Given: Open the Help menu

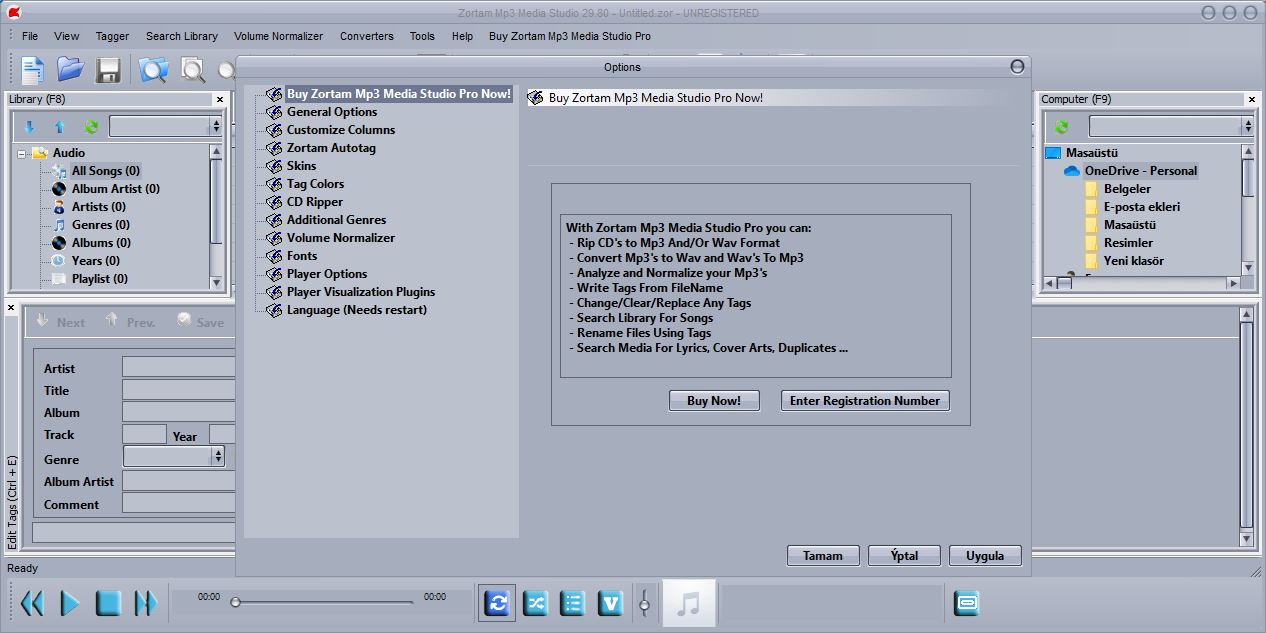Looking at the screenshot, I should pos(462,36).
